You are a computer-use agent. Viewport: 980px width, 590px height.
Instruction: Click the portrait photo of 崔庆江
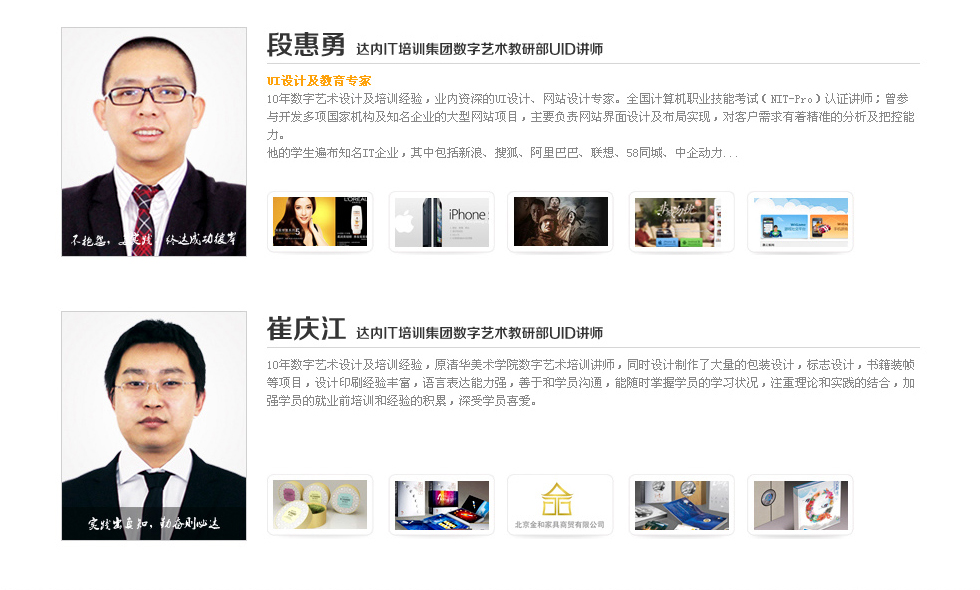click(154, 426)
